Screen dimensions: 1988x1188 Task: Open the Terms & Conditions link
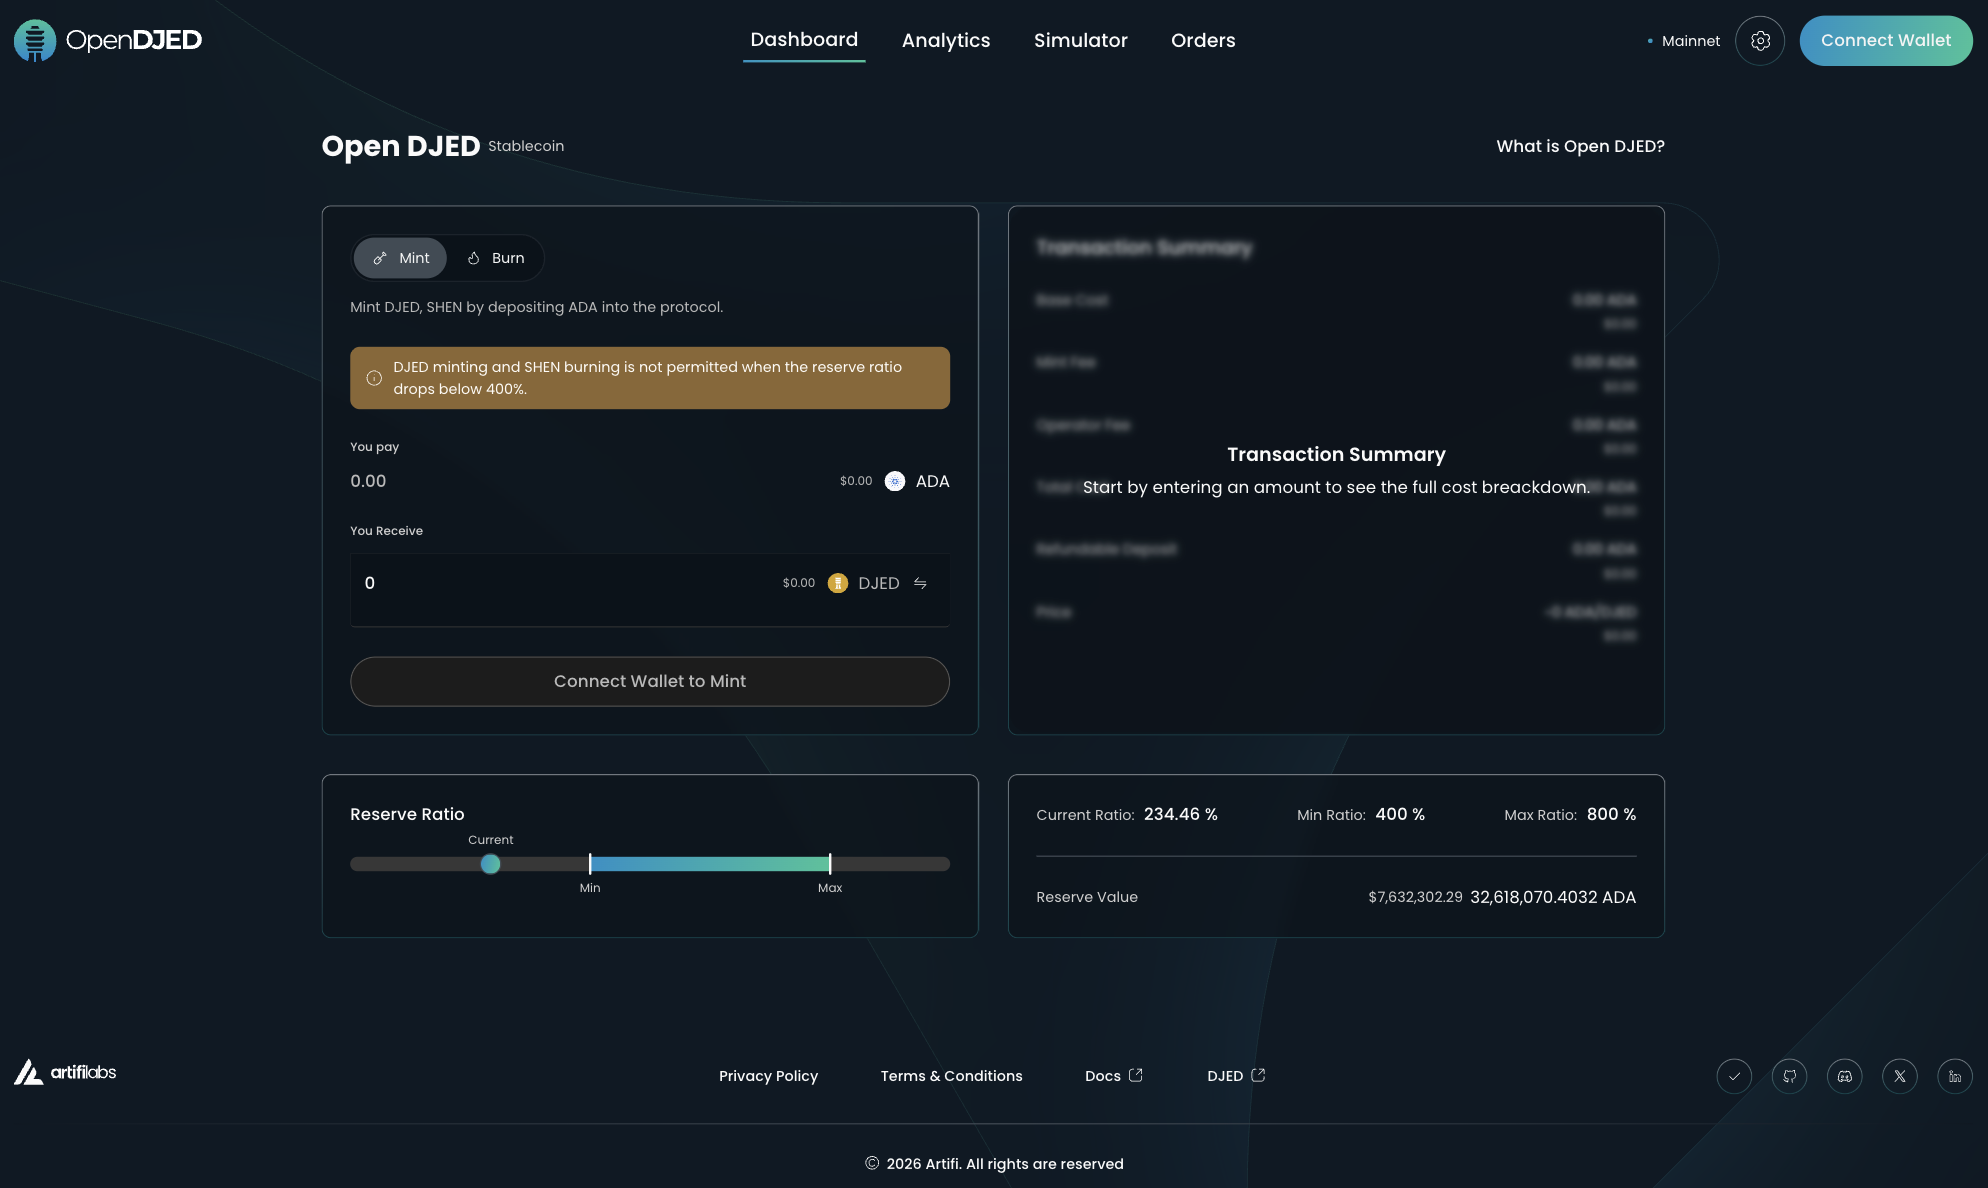951,1076
